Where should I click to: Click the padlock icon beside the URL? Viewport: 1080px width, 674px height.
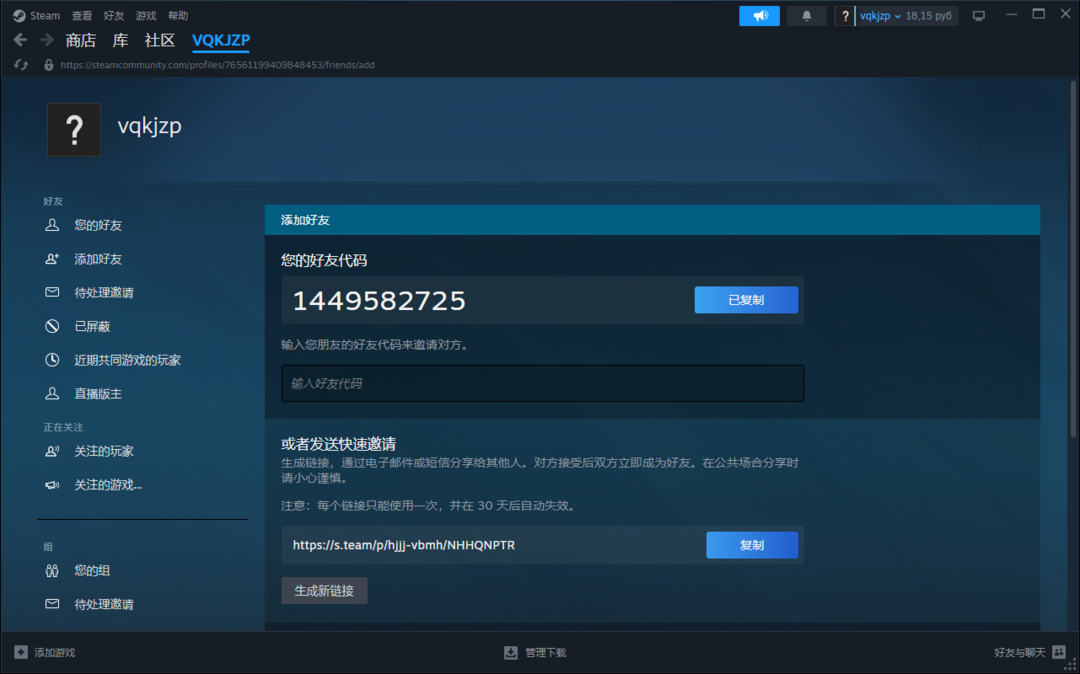[x=48, y=65]
